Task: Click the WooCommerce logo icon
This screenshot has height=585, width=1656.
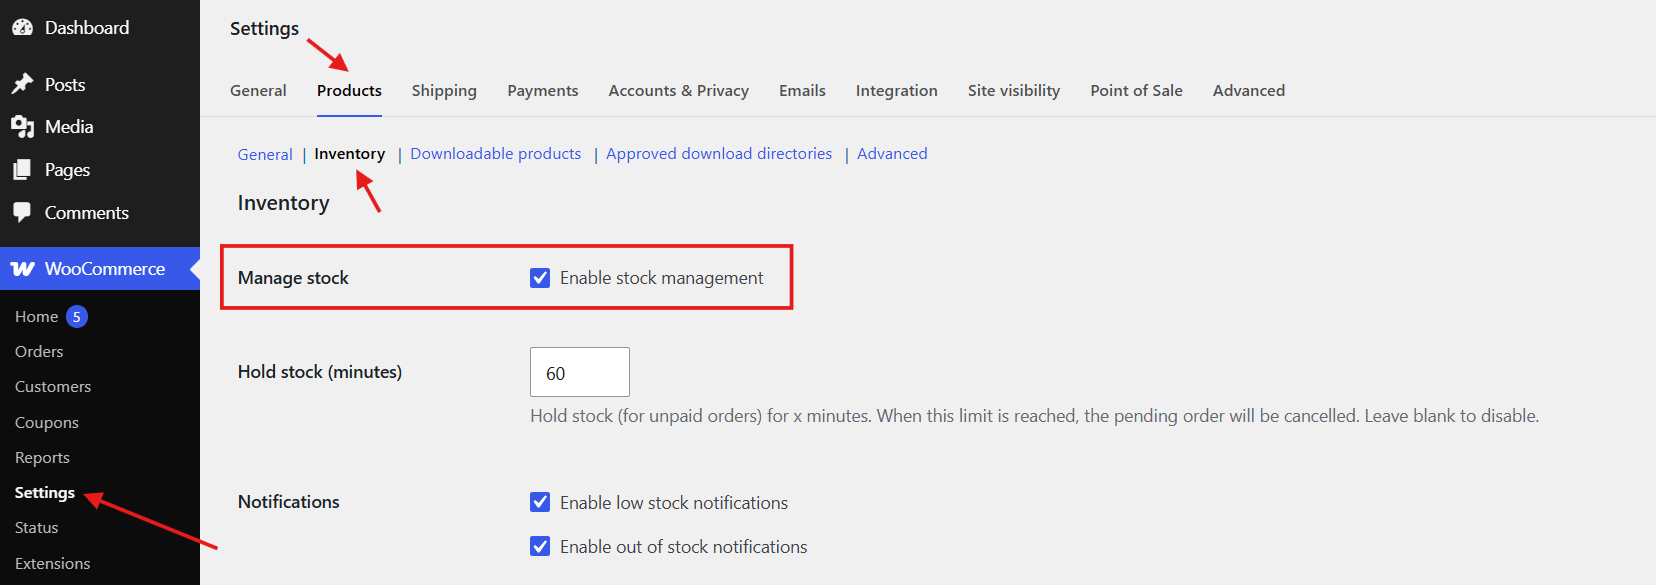Action: tap(22, 269)
